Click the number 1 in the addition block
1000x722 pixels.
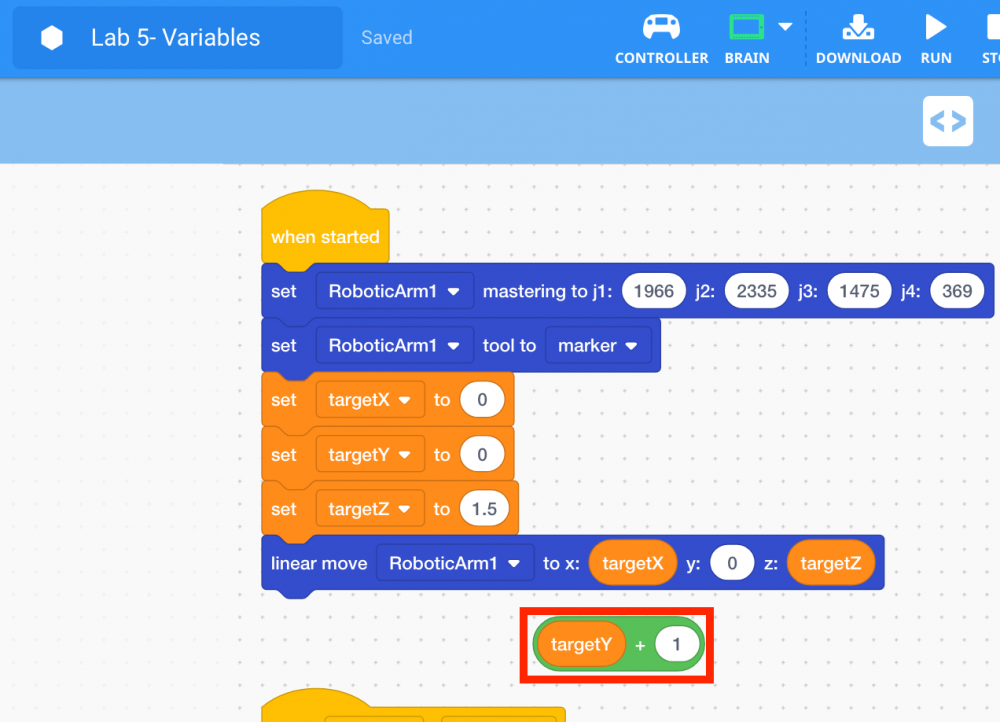click(x=677, y=645)
